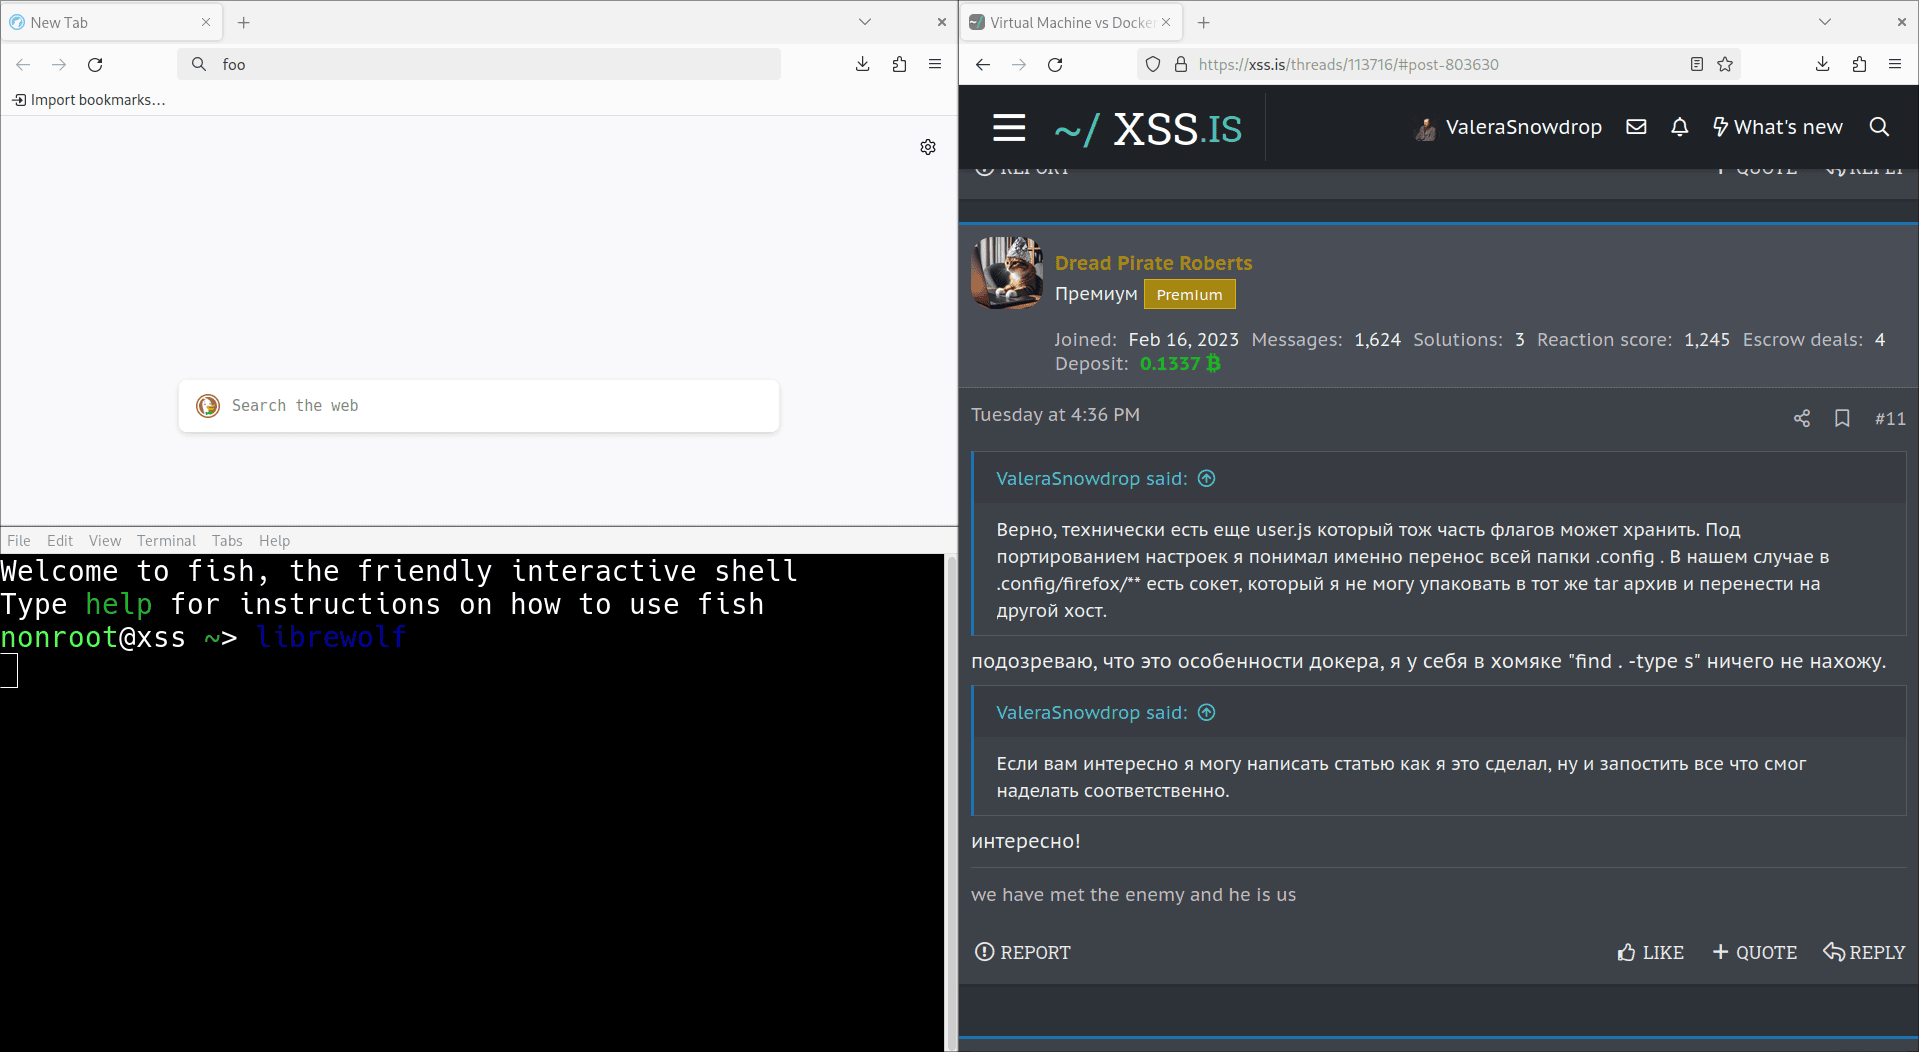Open Dread Pirate Roberts avatar

(x=1007, y=273)
